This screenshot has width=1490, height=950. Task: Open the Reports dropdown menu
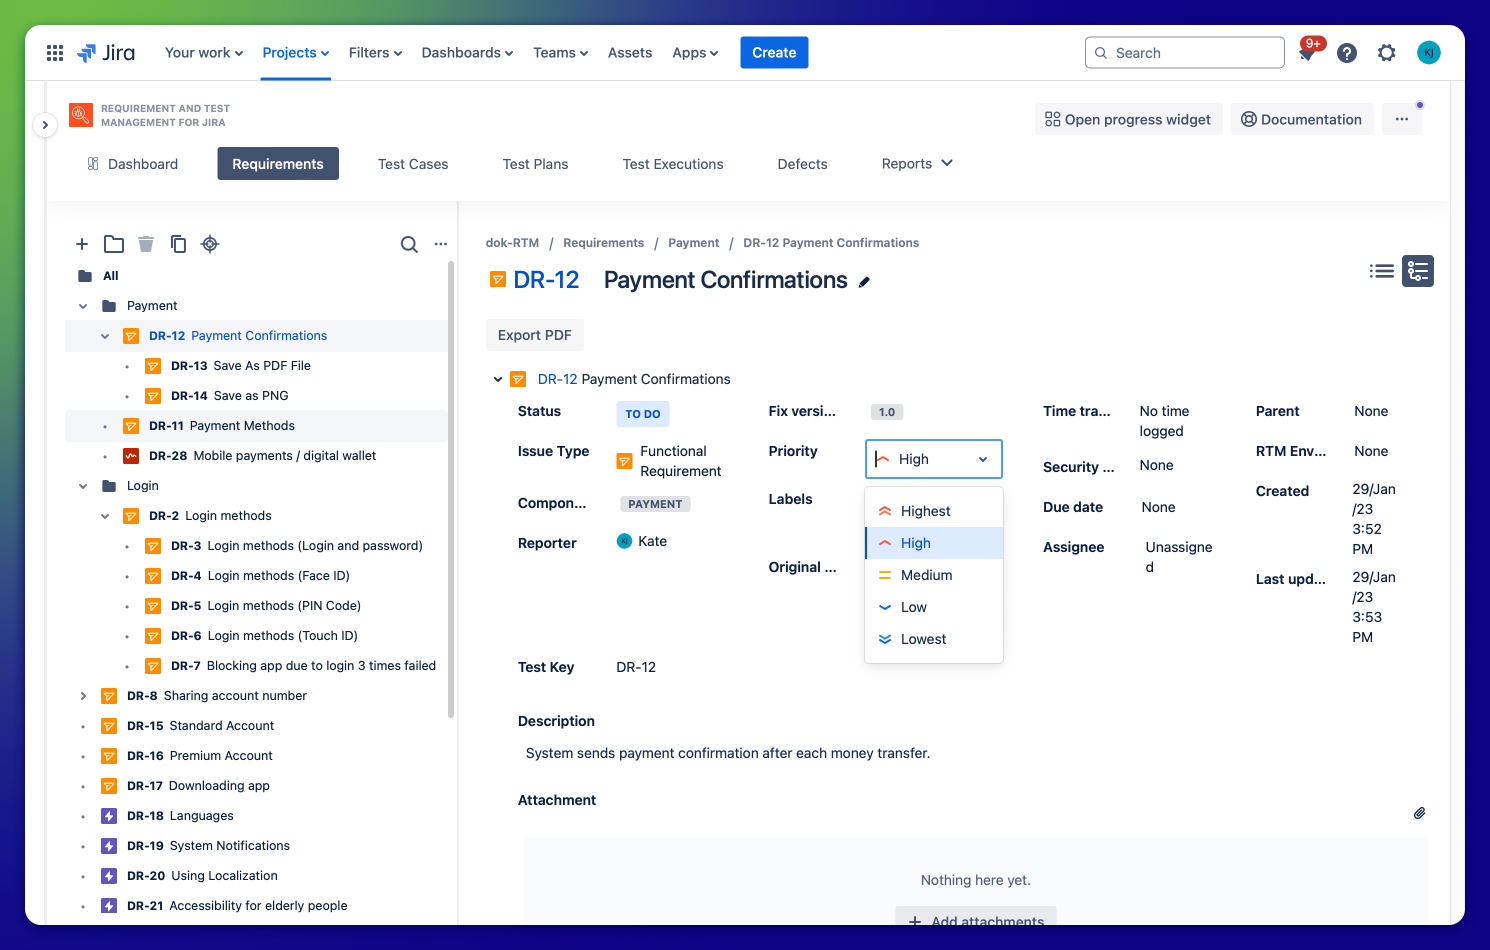coord(915,163)
